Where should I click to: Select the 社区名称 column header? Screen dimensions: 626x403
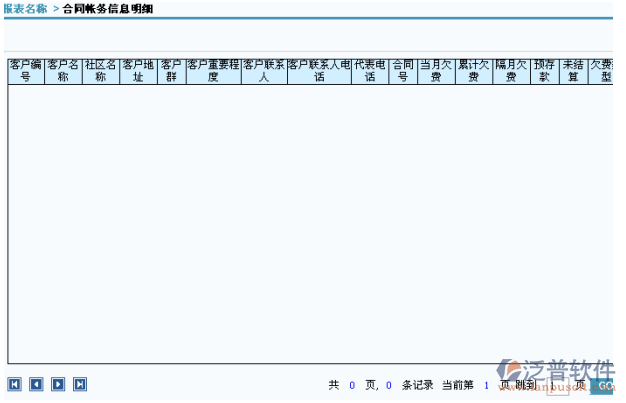[x=101, y=71]
